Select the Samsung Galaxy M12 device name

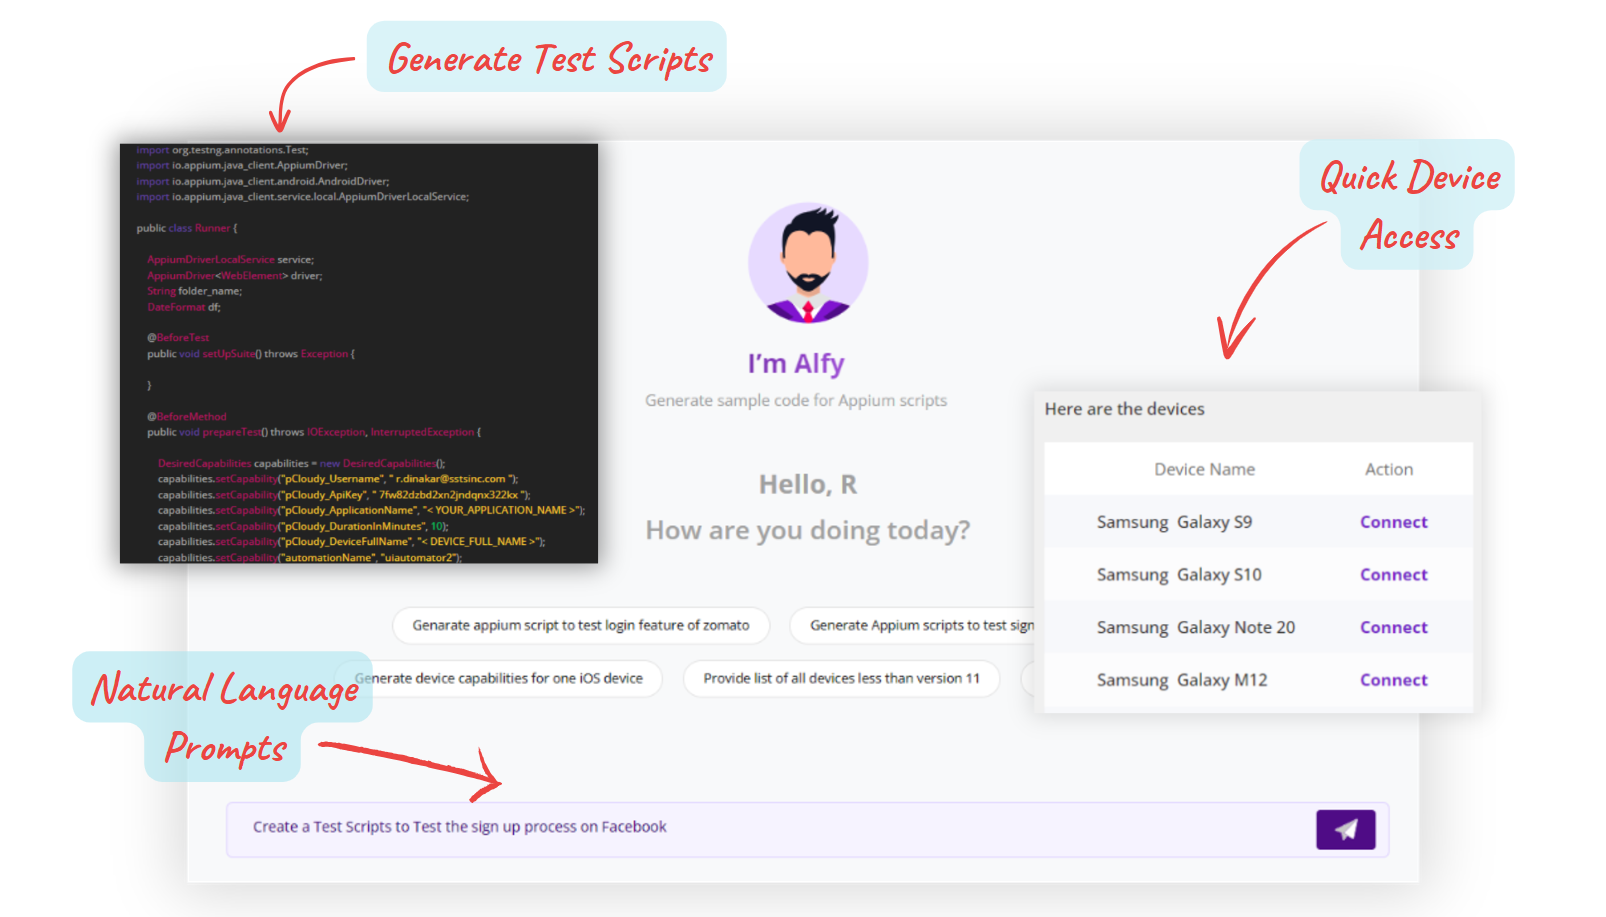point(1181,680)
